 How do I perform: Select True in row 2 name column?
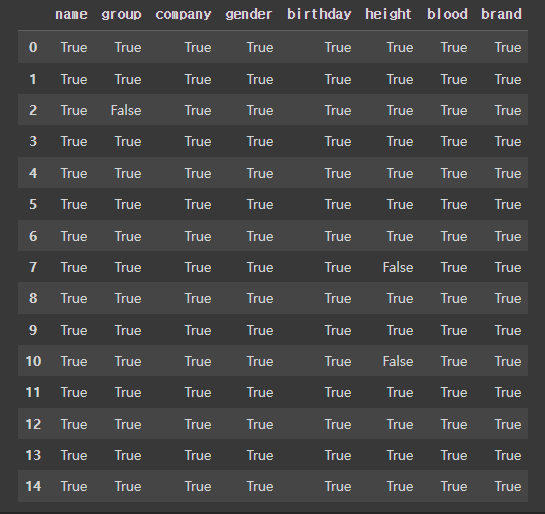[x=74, y=111]
